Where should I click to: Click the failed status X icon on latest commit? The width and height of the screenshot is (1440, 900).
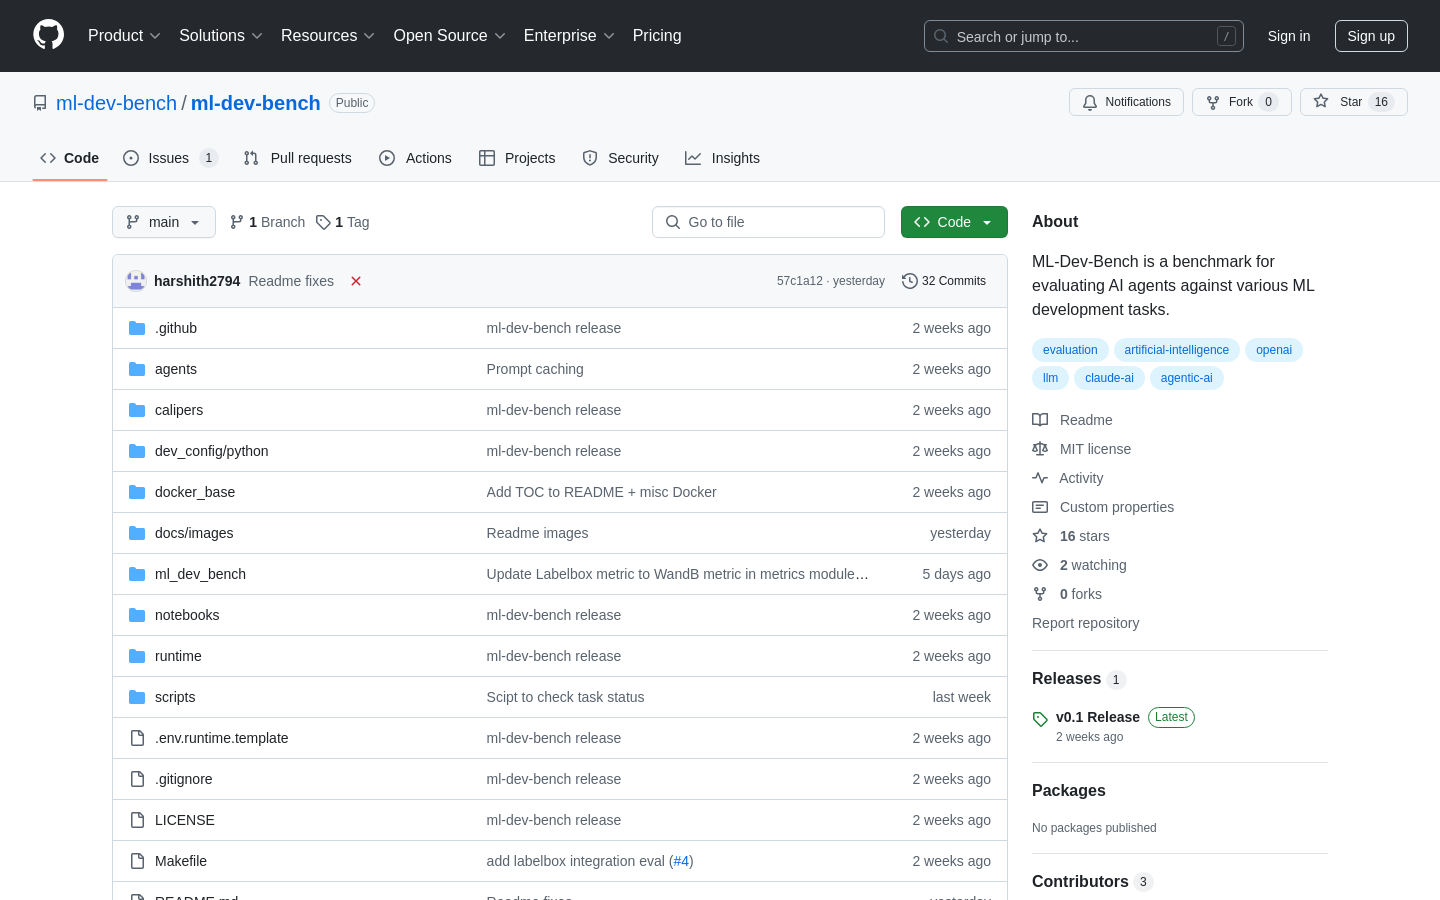(x=356, y=281)
